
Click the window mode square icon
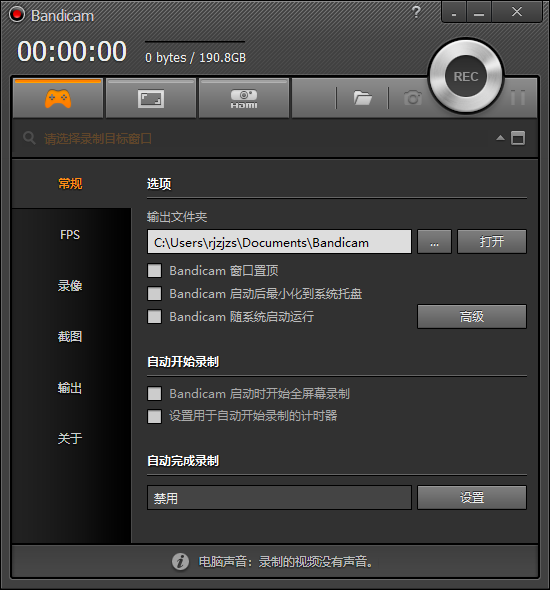[x=518, y=138]
